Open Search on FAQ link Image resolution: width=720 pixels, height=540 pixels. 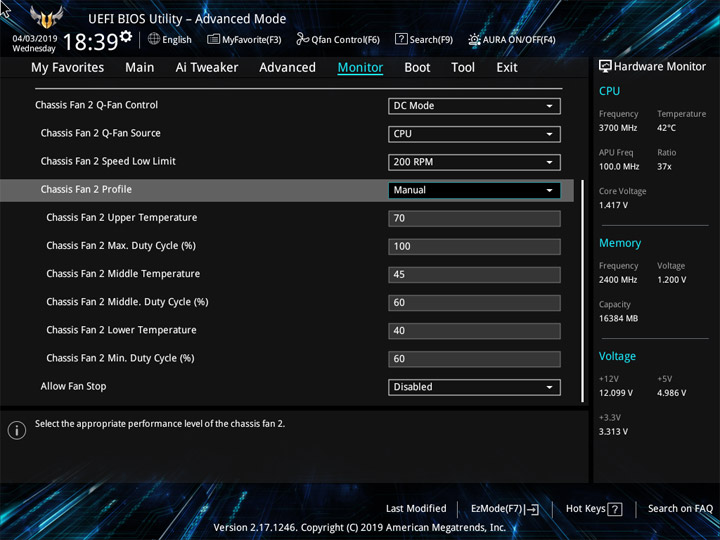click(x=680, y=509)
